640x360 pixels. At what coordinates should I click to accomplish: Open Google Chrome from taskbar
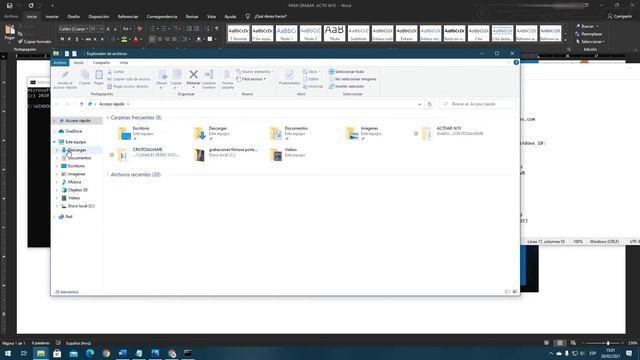pyautogui.click(x=106, y=353)
